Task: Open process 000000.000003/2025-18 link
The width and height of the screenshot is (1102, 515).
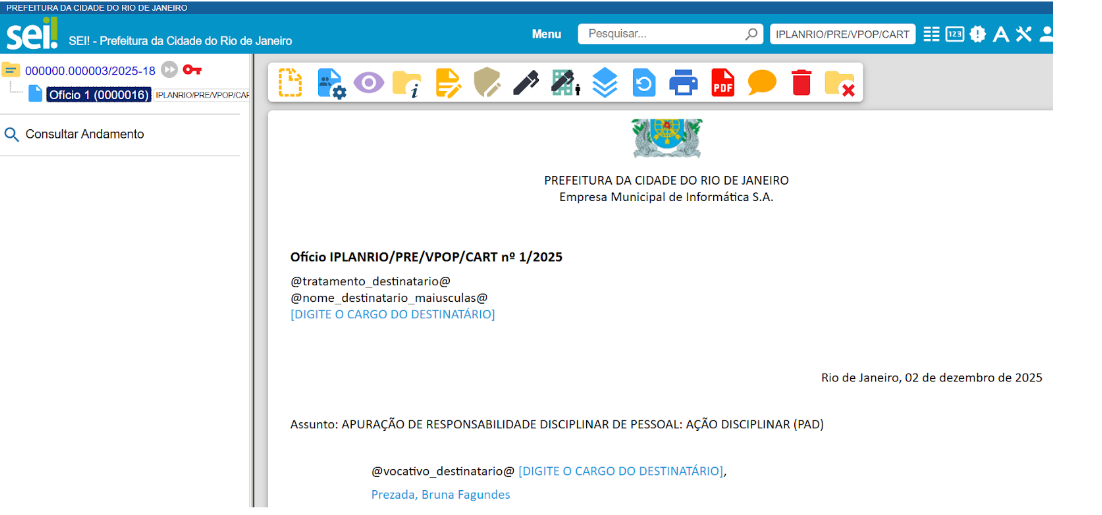Action: click(90, 70)
